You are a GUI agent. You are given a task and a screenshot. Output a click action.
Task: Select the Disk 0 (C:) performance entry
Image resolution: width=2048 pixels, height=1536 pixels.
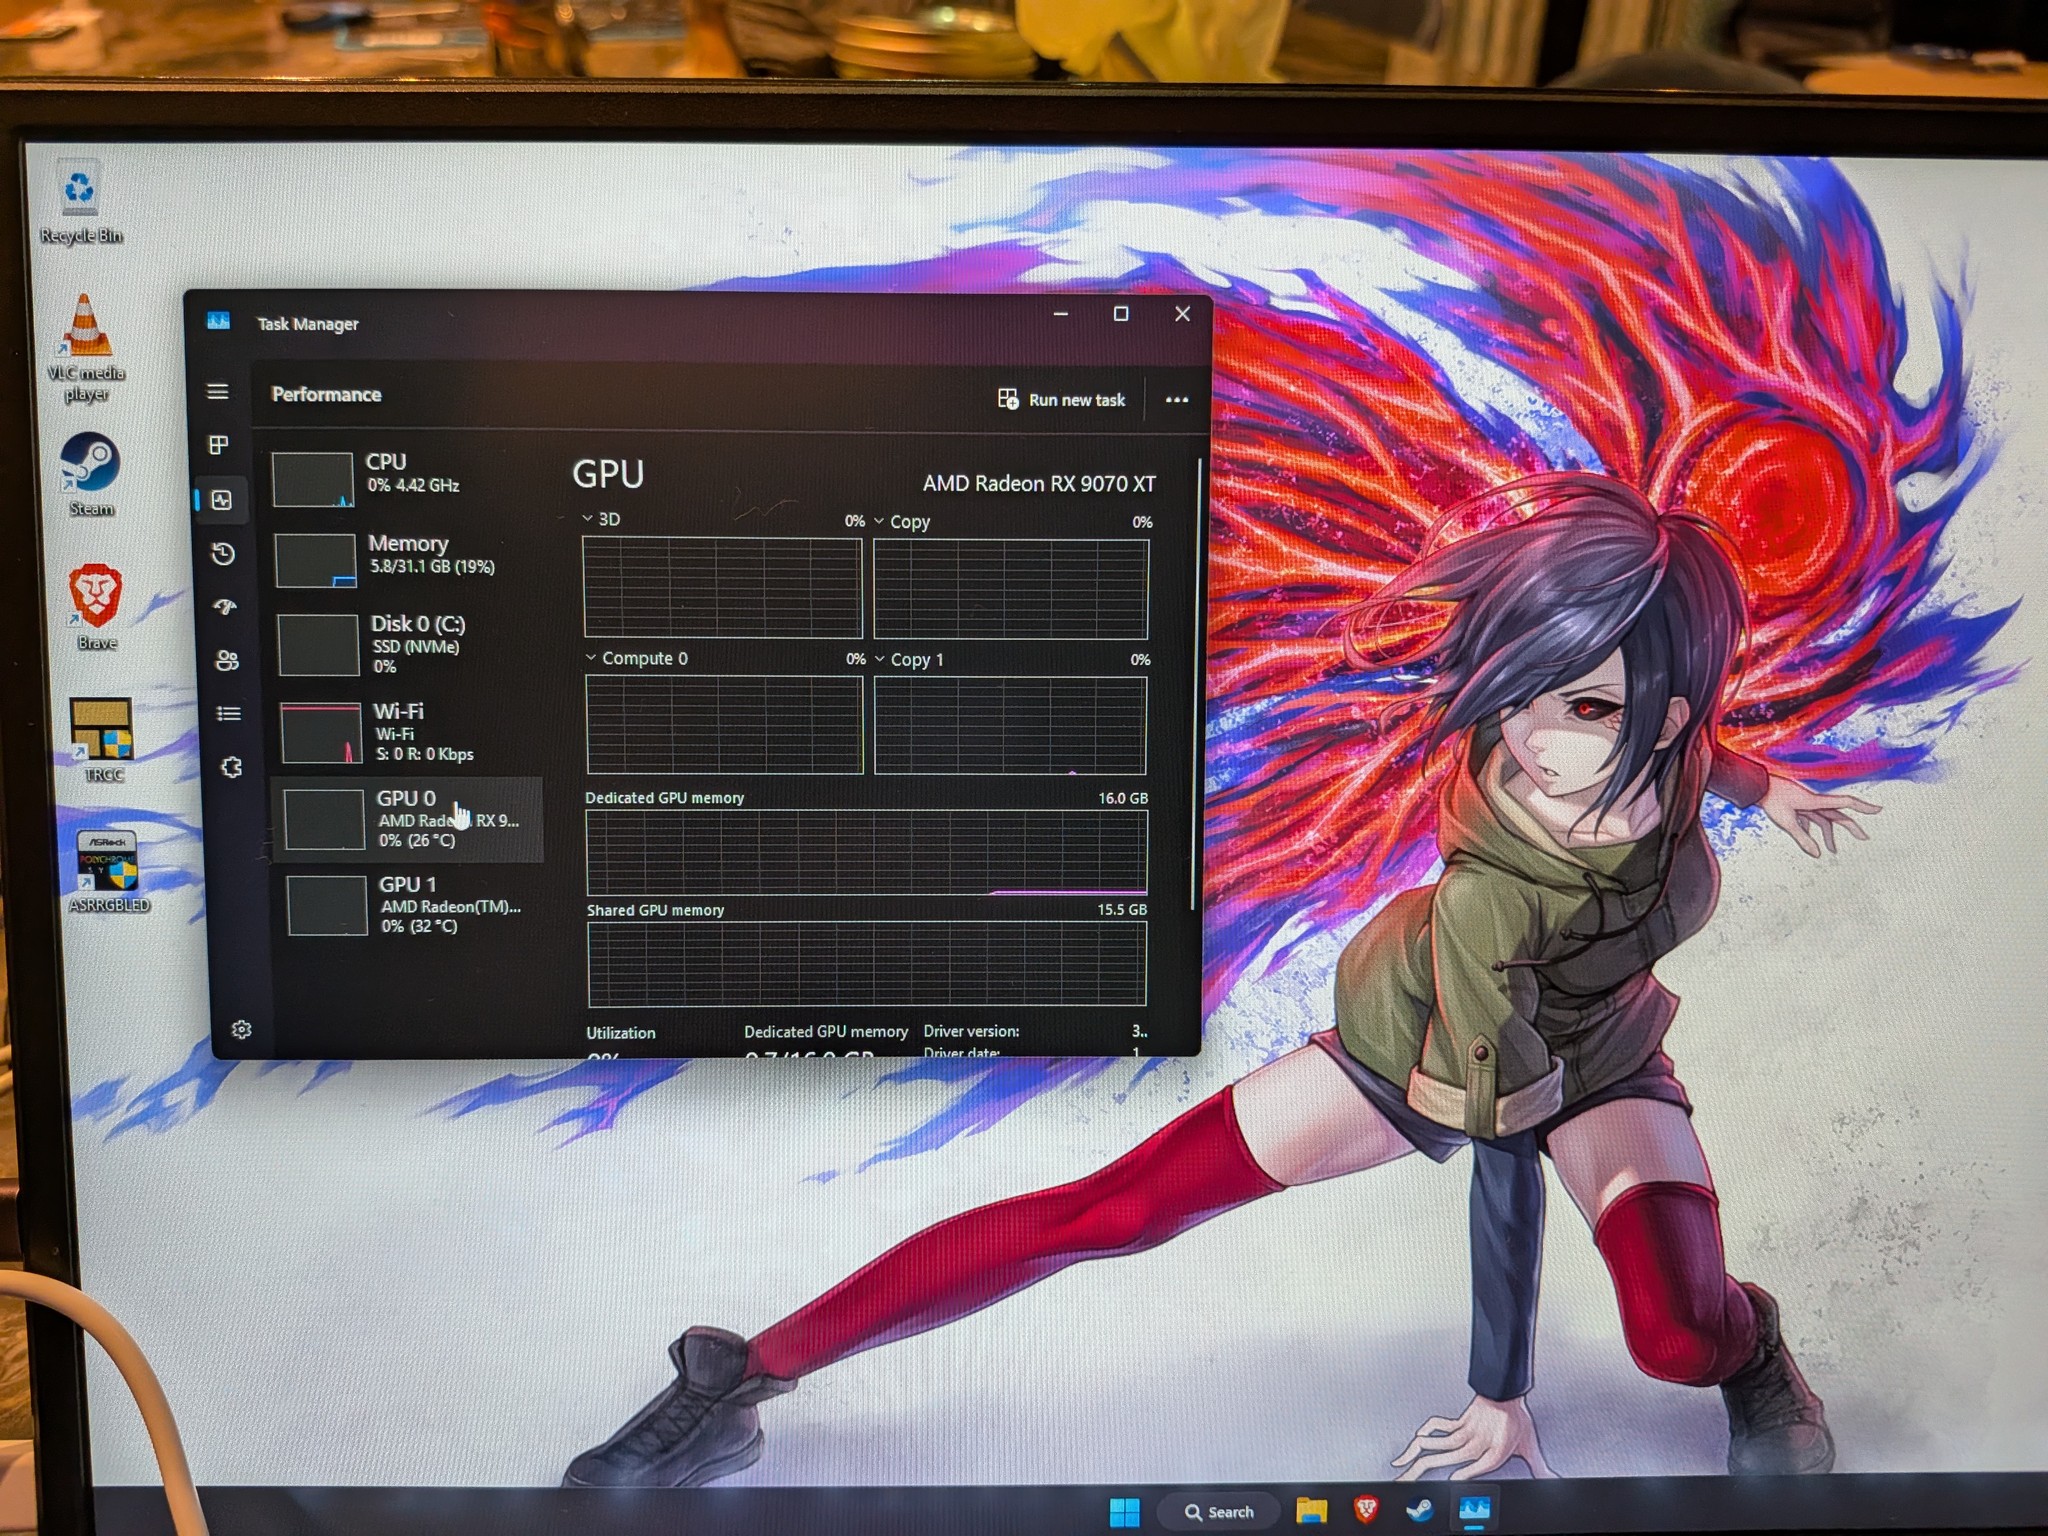[x=408, y=644]
